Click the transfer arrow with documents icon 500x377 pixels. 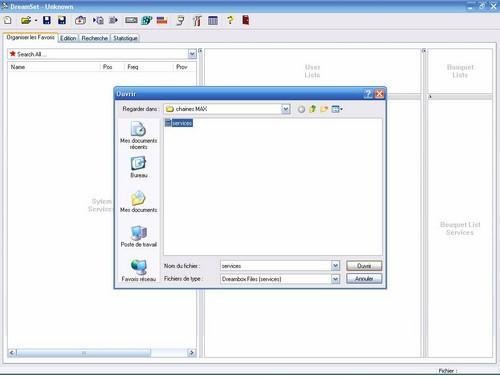pyautogui.click(x=98, y=21)
